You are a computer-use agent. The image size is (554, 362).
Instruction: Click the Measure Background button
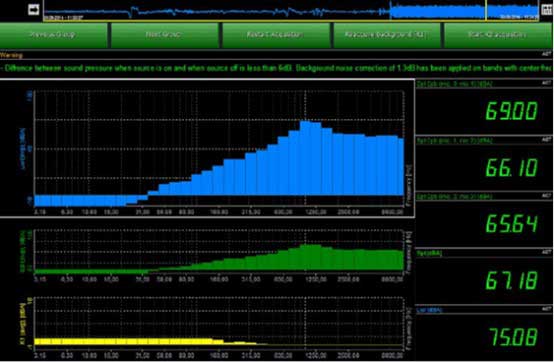point(387,35)
